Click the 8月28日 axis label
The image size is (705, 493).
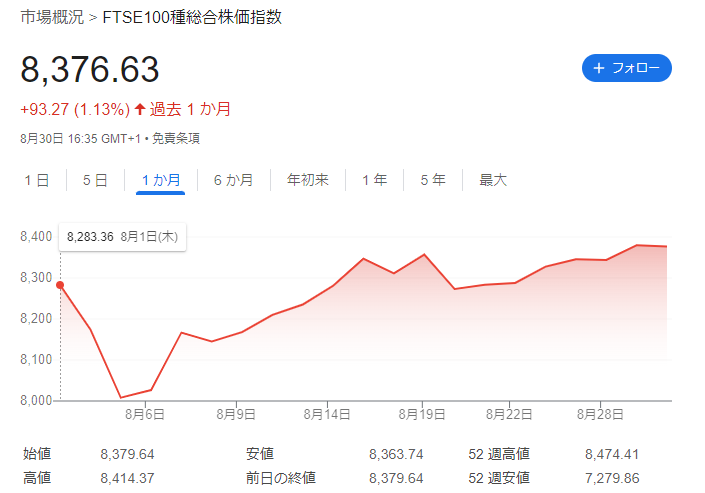click(600, 414)
